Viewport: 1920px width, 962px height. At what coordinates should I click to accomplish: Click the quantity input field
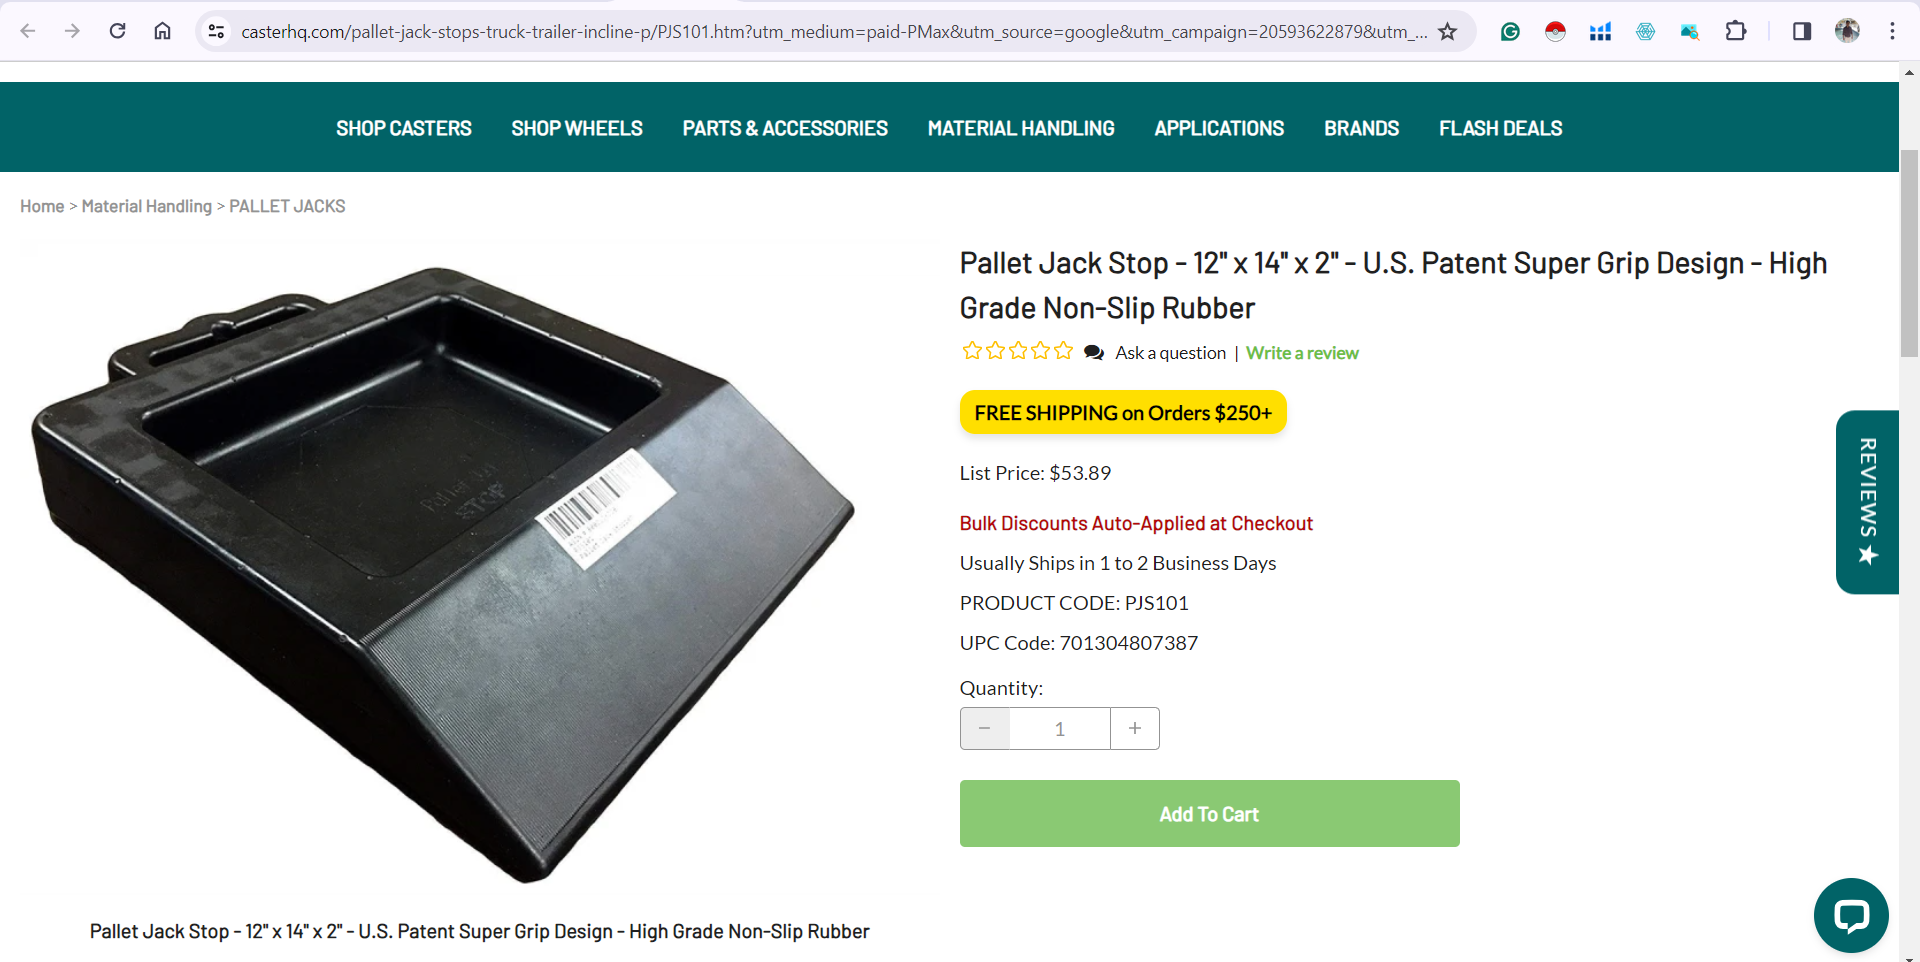pos(1060,729)
